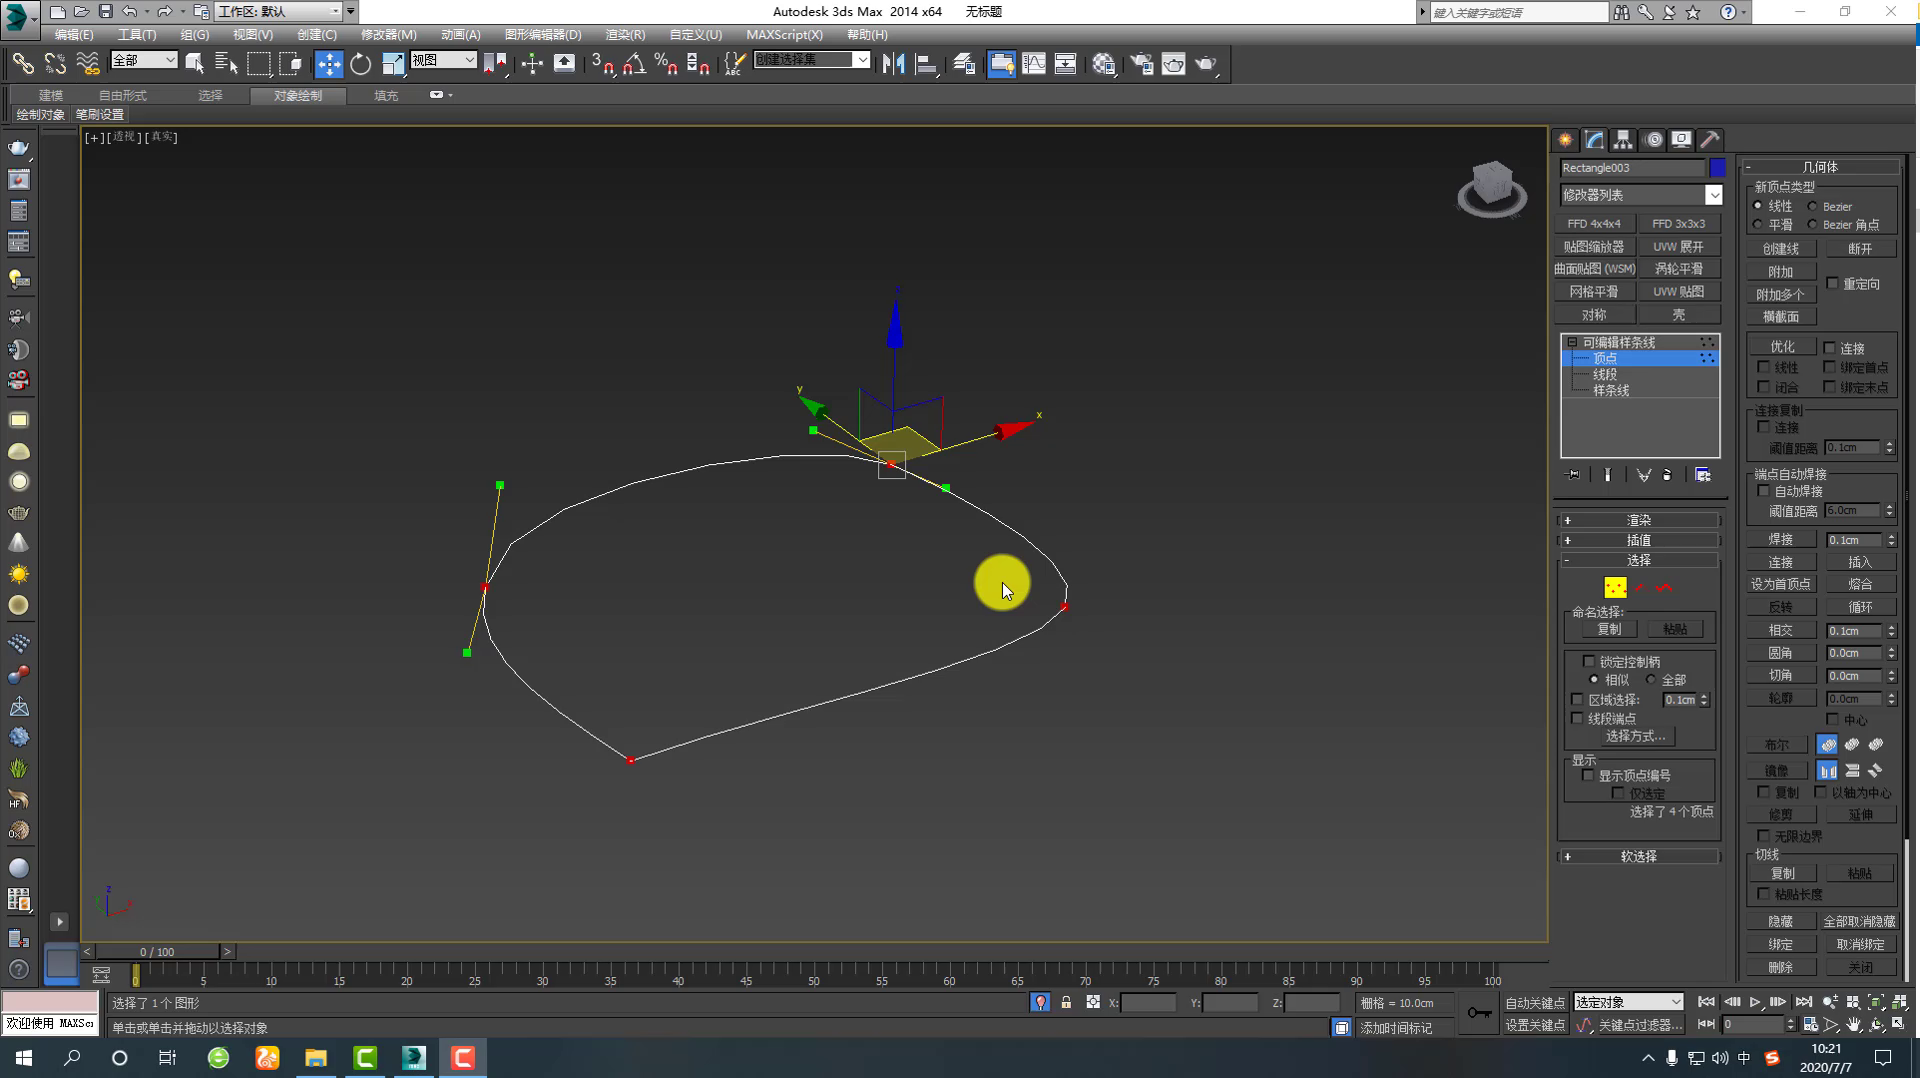This screenshot has height=1078, width=1920.
Task: Click the Play Animation button
Action: pos(1754,1002)
